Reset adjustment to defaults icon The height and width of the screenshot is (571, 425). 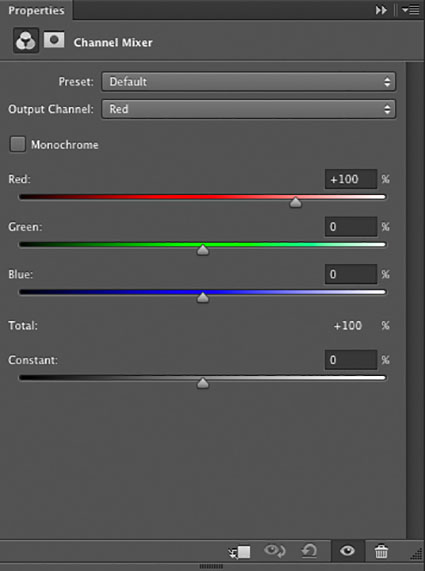(309, 551)
